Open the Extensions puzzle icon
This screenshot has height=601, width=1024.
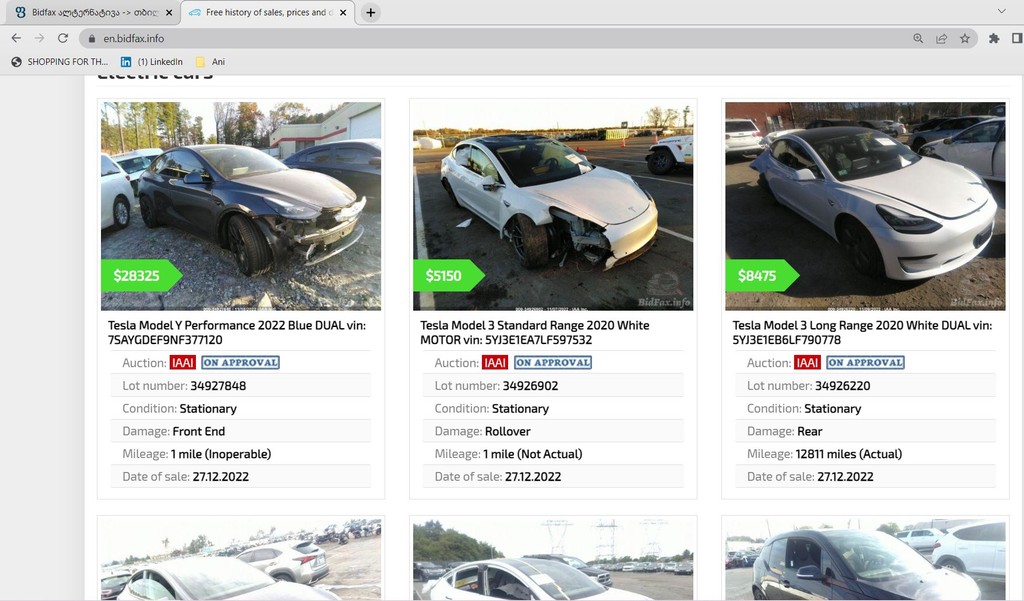pyautogui.click(x=994, y=39)
